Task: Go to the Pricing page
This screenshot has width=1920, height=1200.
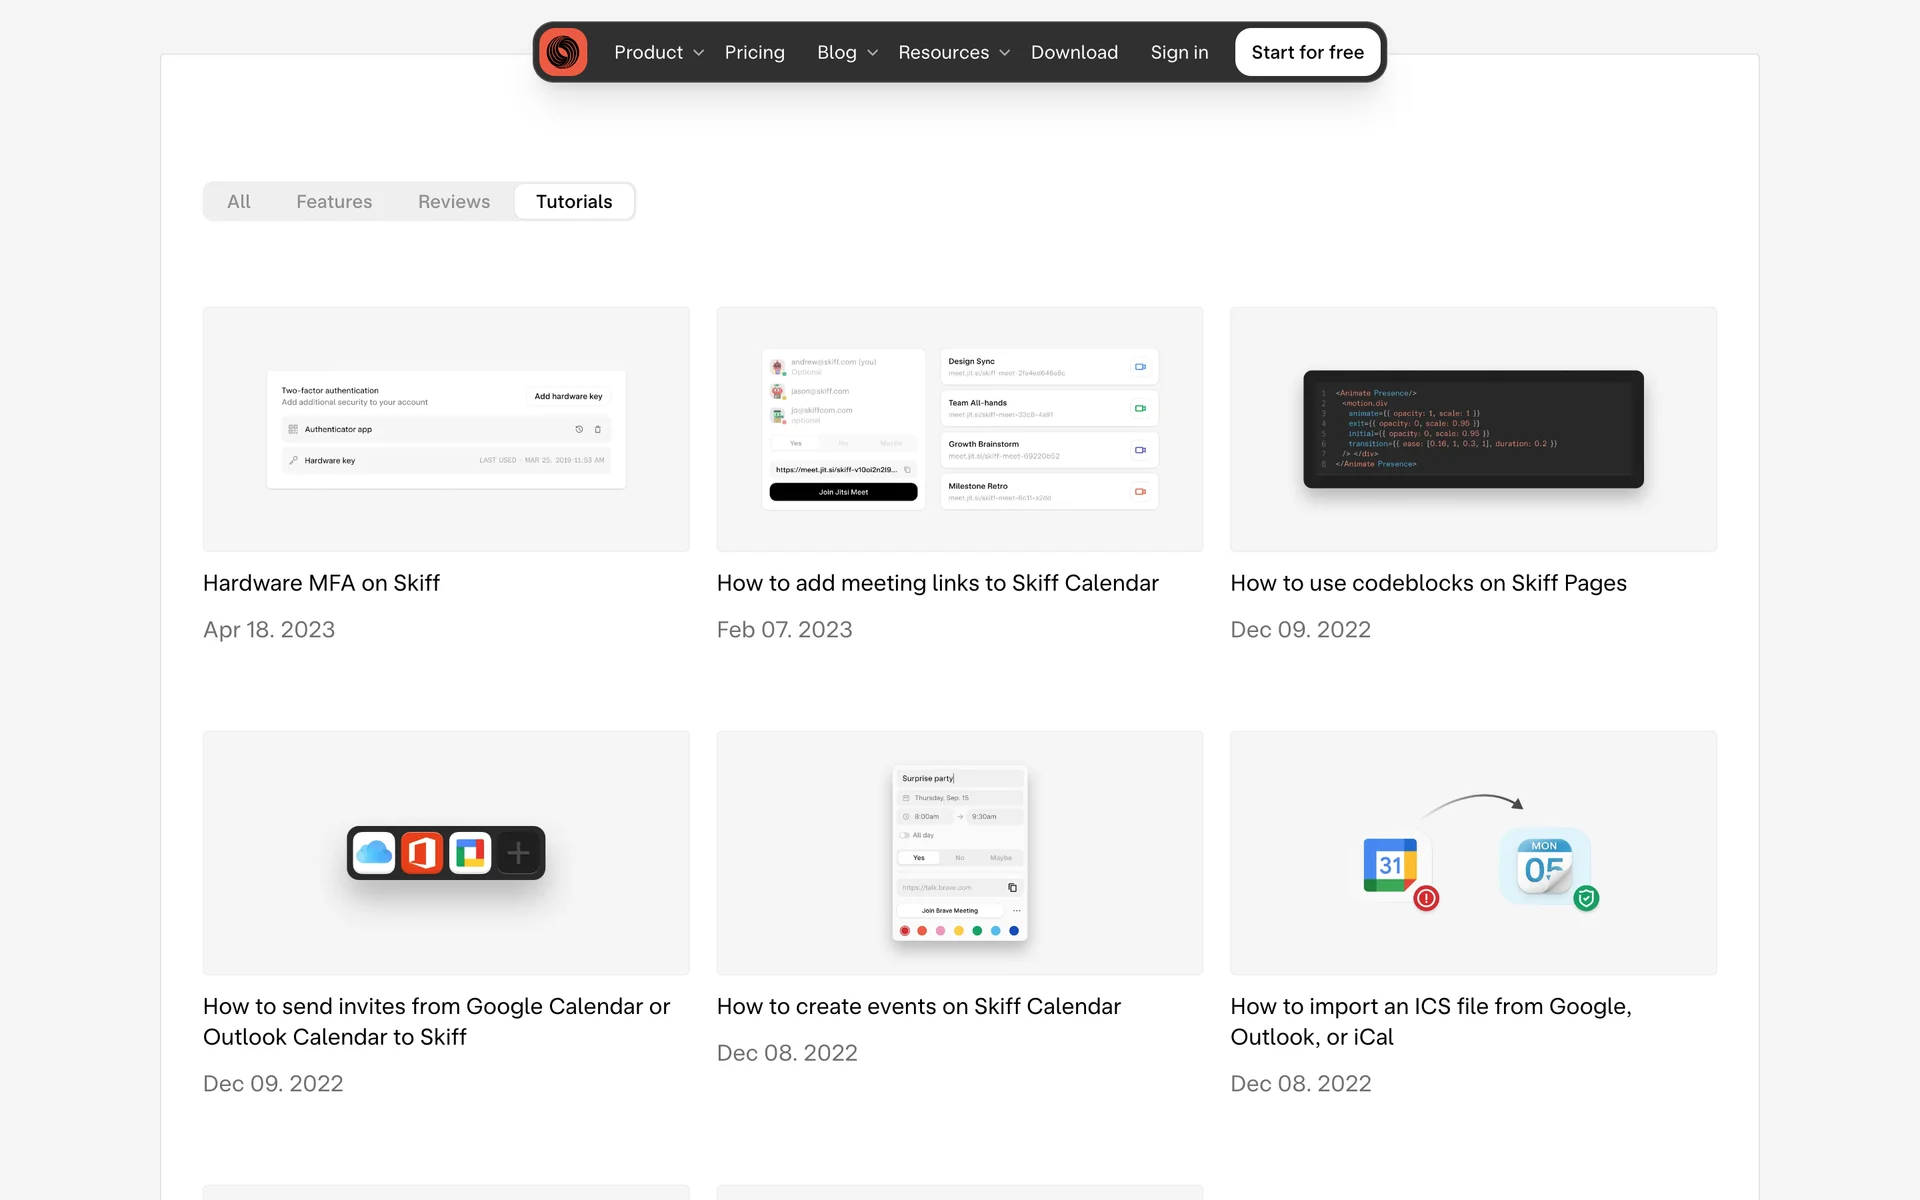Action: coord(754,52)
